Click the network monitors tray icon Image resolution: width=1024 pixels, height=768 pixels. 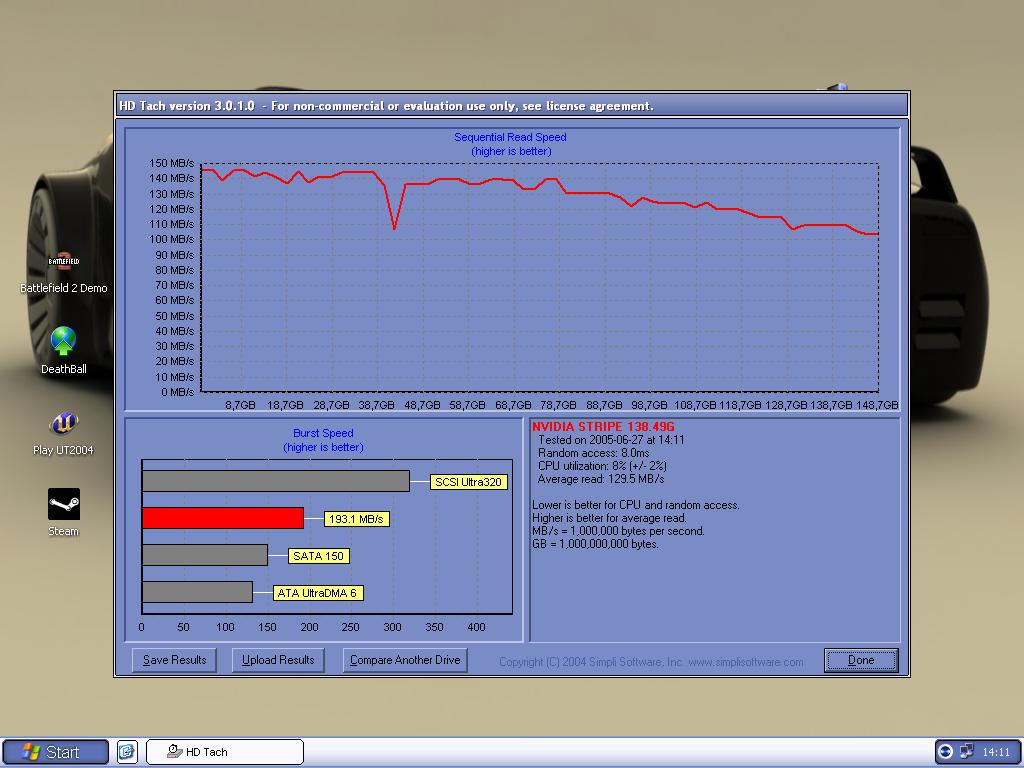coord(967,752)
